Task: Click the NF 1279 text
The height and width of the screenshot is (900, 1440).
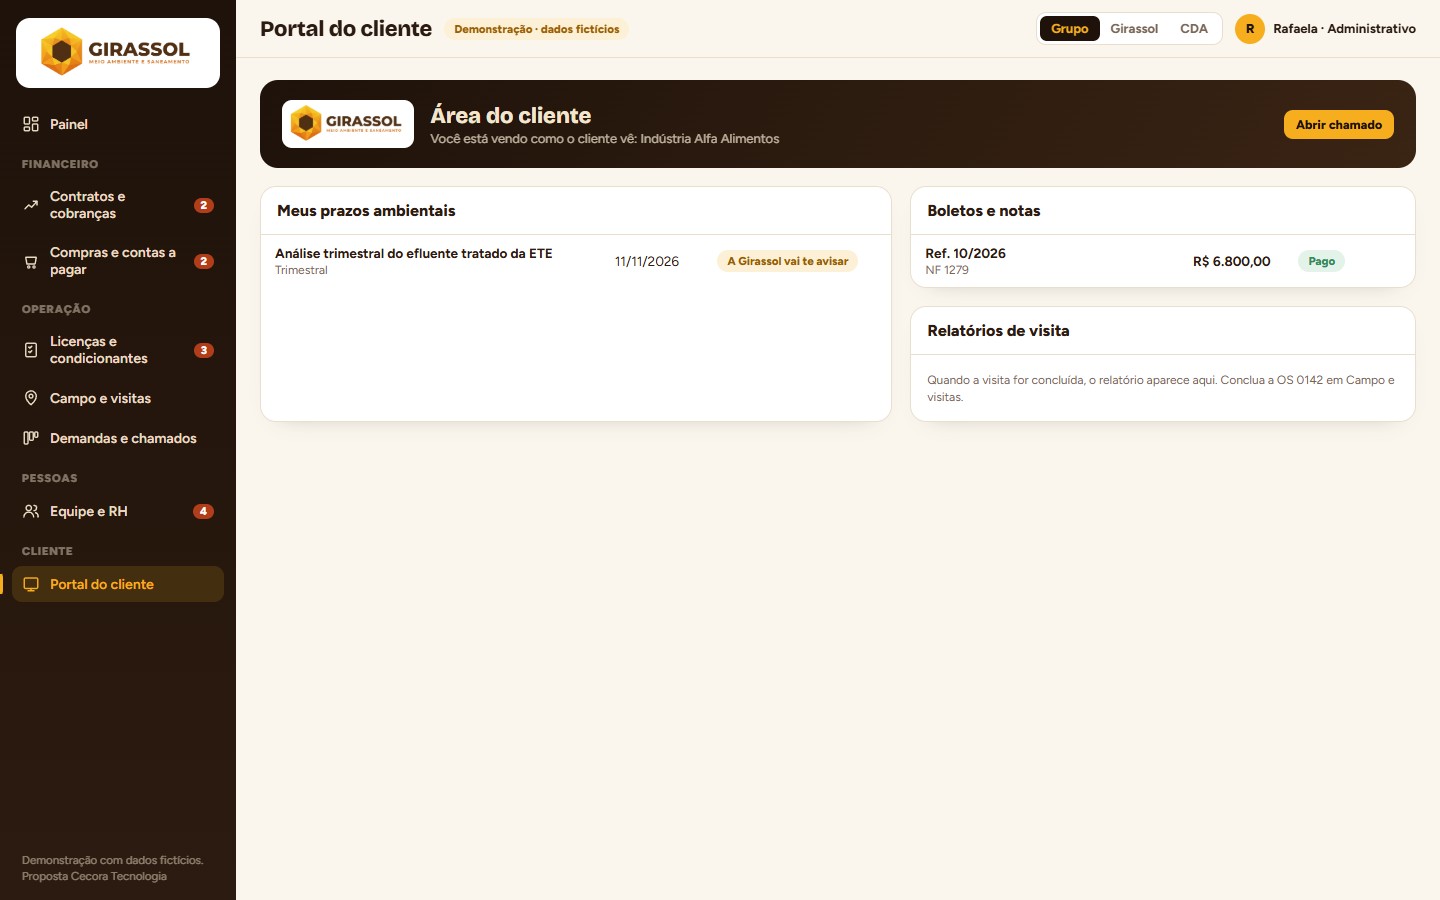Action: coord(947,270)
